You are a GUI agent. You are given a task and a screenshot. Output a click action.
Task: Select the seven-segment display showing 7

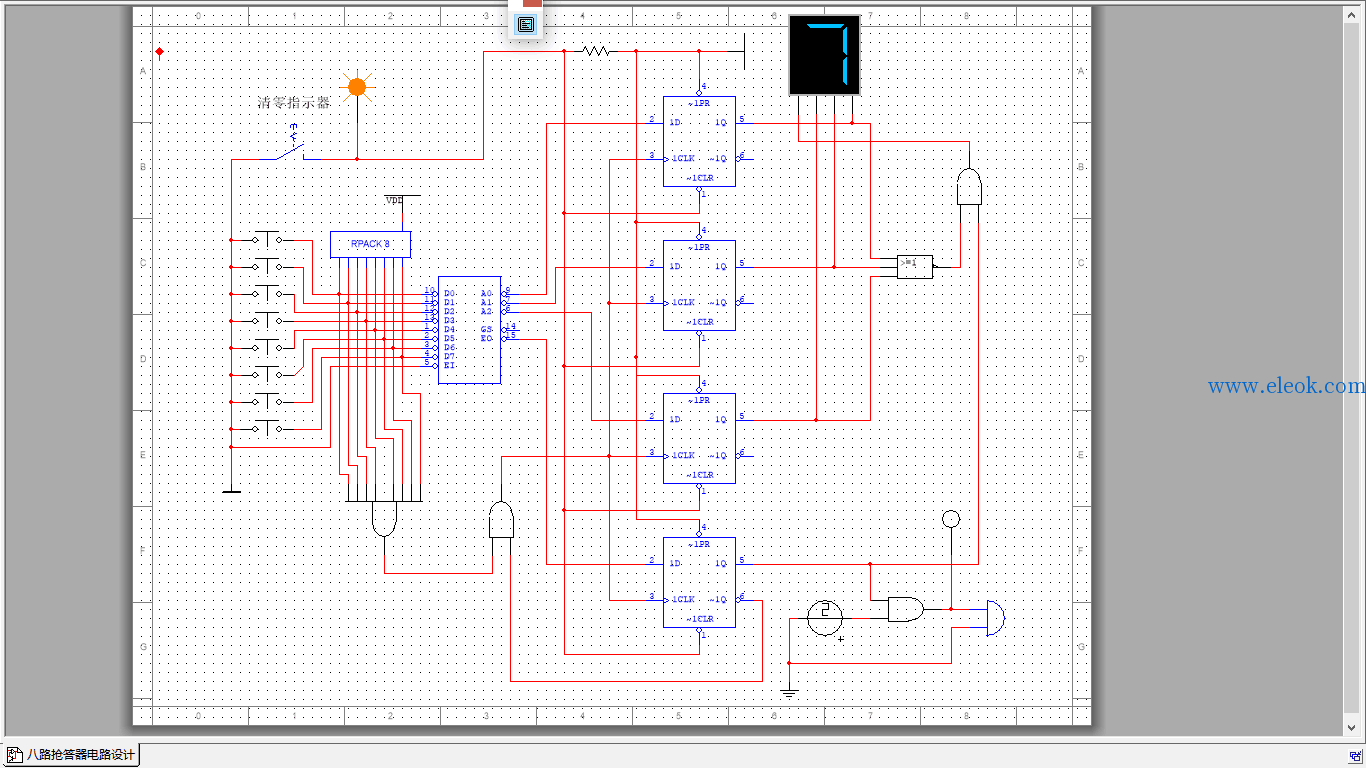pyautogui.click(x=824, y=54)
